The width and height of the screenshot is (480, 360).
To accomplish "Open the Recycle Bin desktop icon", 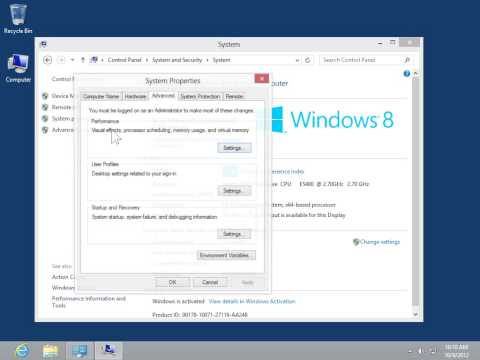I will pos(18,18).
